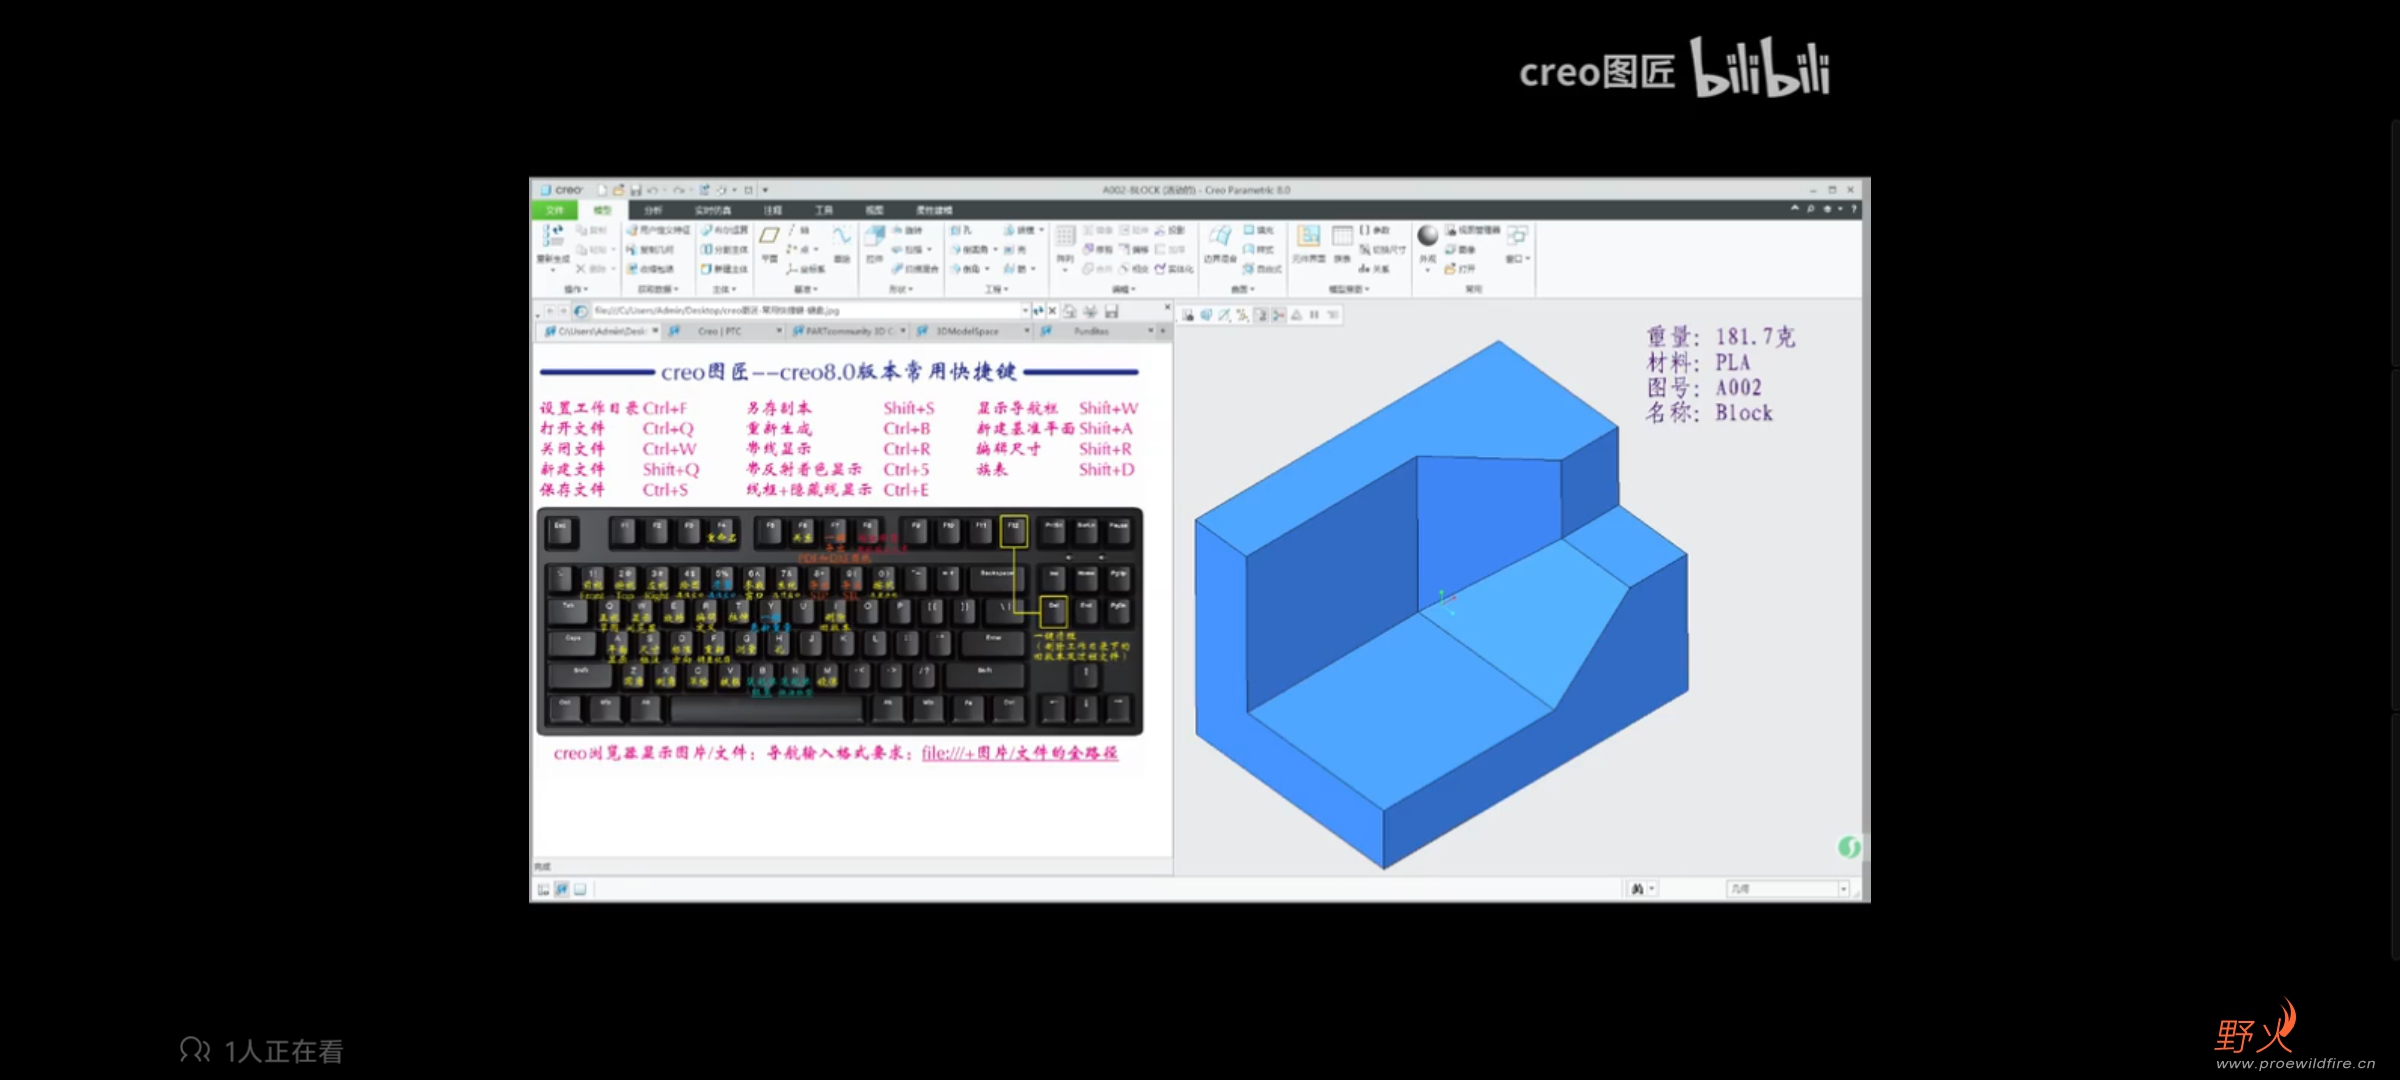Viewport: 2400px width, 1080px height.
Task: Click the 边界混合 boundary blend icon
Action: 1221,236
